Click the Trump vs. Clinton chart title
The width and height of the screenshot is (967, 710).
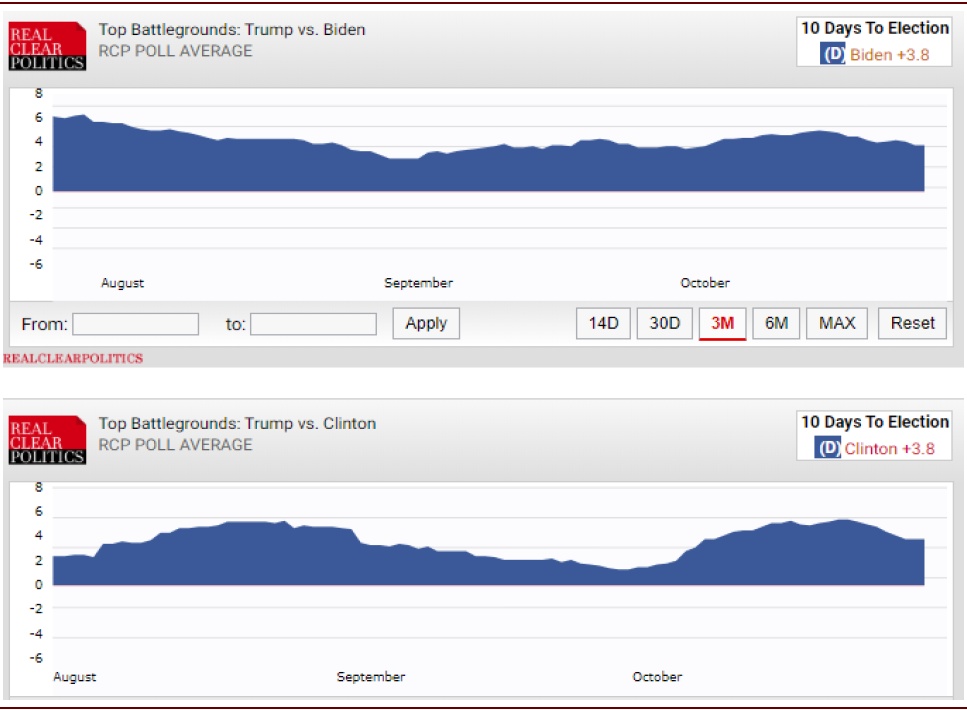pos(237,424)
